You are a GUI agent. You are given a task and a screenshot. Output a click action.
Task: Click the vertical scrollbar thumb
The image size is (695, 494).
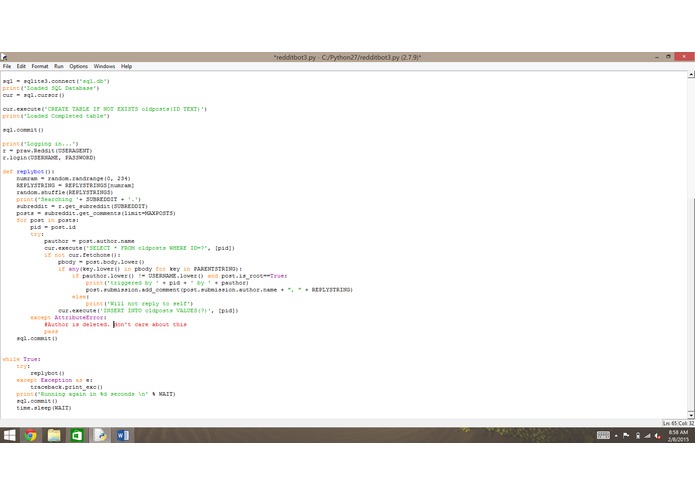691,303
